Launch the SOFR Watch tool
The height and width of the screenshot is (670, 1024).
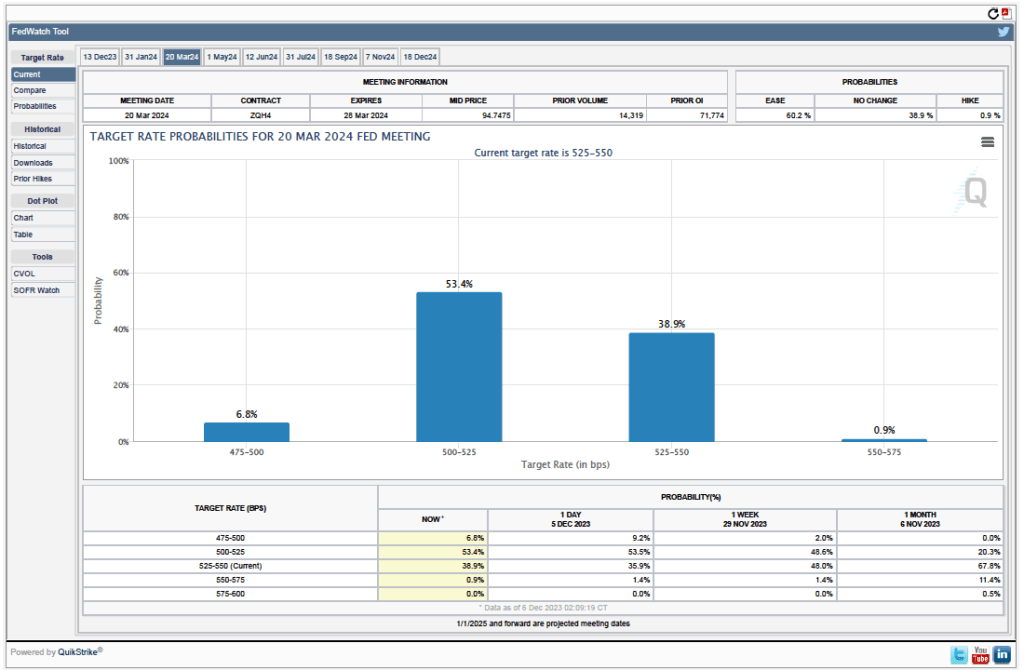36,290
